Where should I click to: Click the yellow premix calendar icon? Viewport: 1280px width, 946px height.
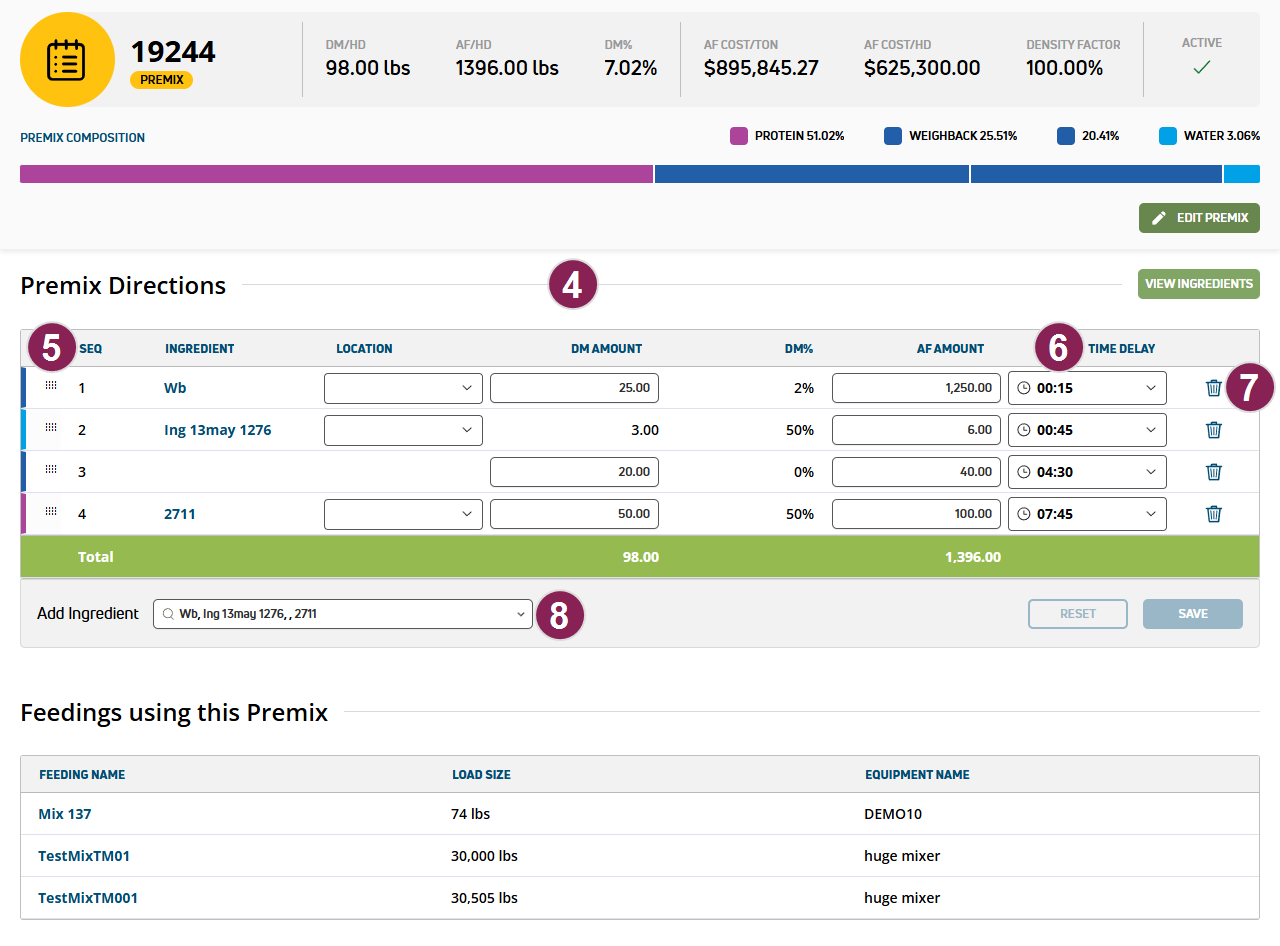[67, 60]
